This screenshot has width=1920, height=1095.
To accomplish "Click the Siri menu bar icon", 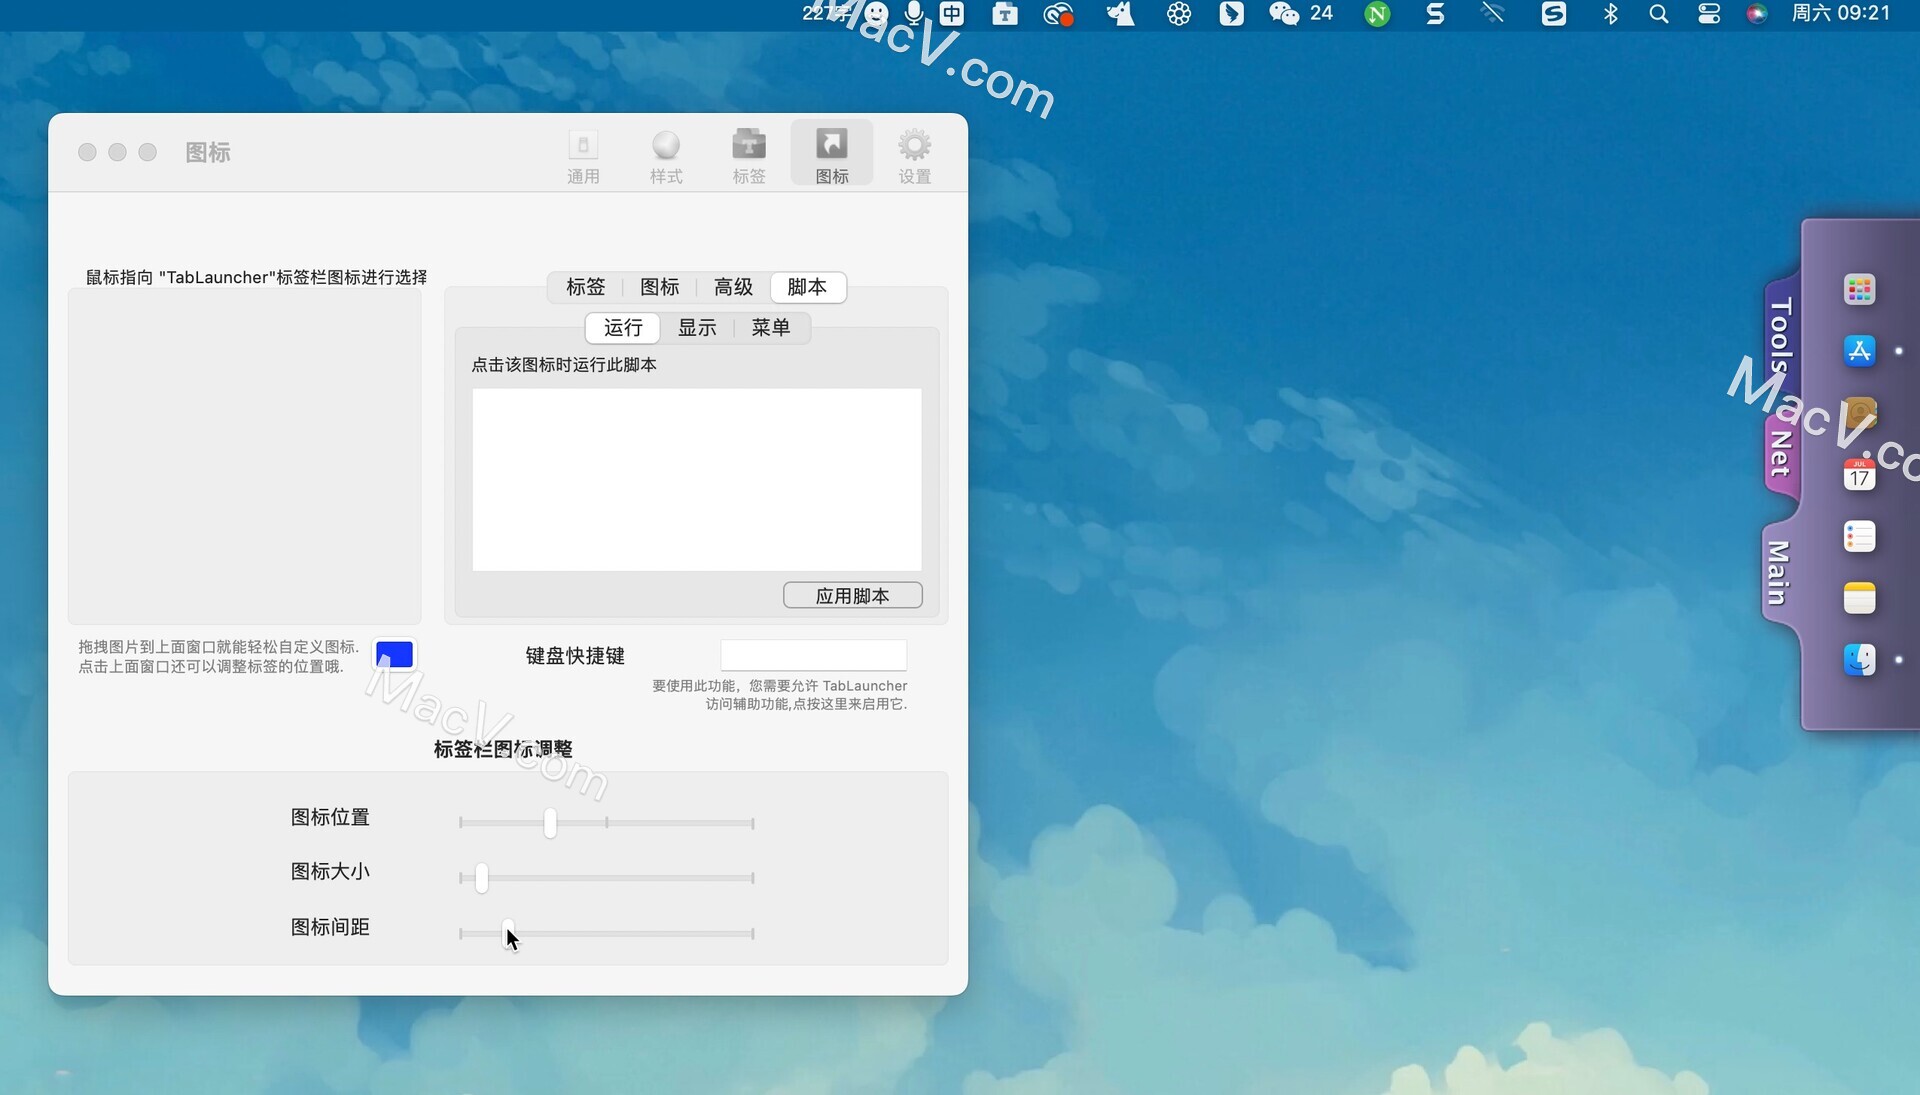I will [x=1757, y=13].
